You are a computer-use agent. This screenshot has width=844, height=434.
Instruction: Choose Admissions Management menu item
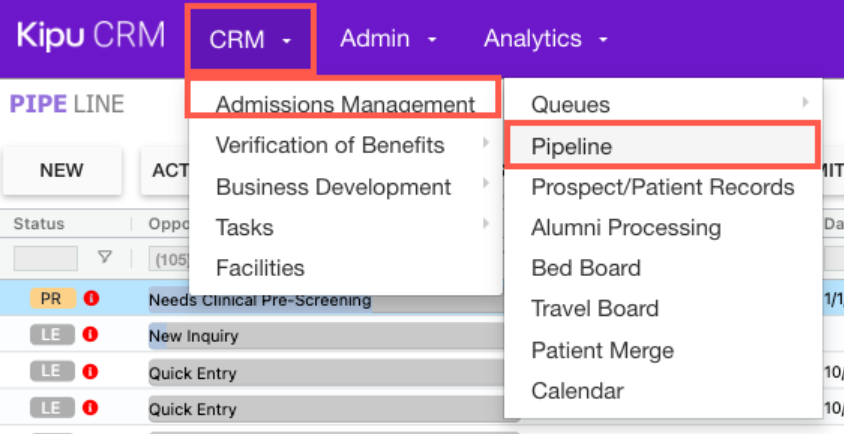click(344, 104)
